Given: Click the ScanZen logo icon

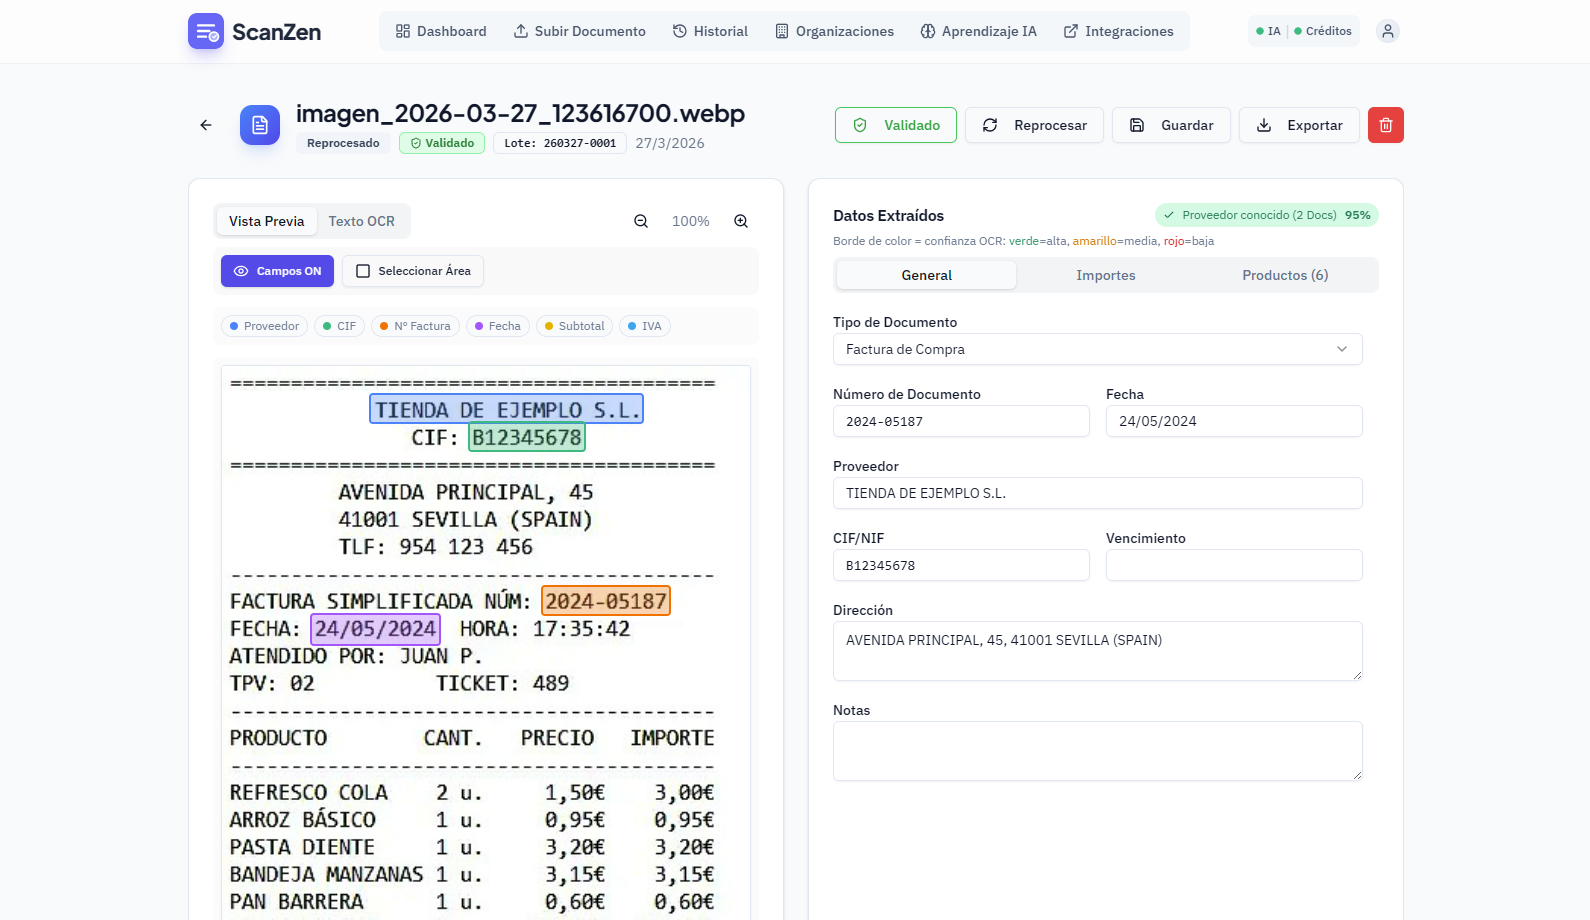Looking at the screenshot, I should 206,31.
